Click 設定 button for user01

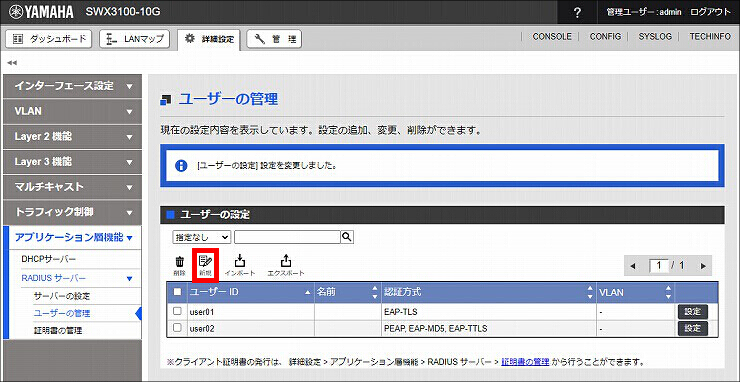693,312
